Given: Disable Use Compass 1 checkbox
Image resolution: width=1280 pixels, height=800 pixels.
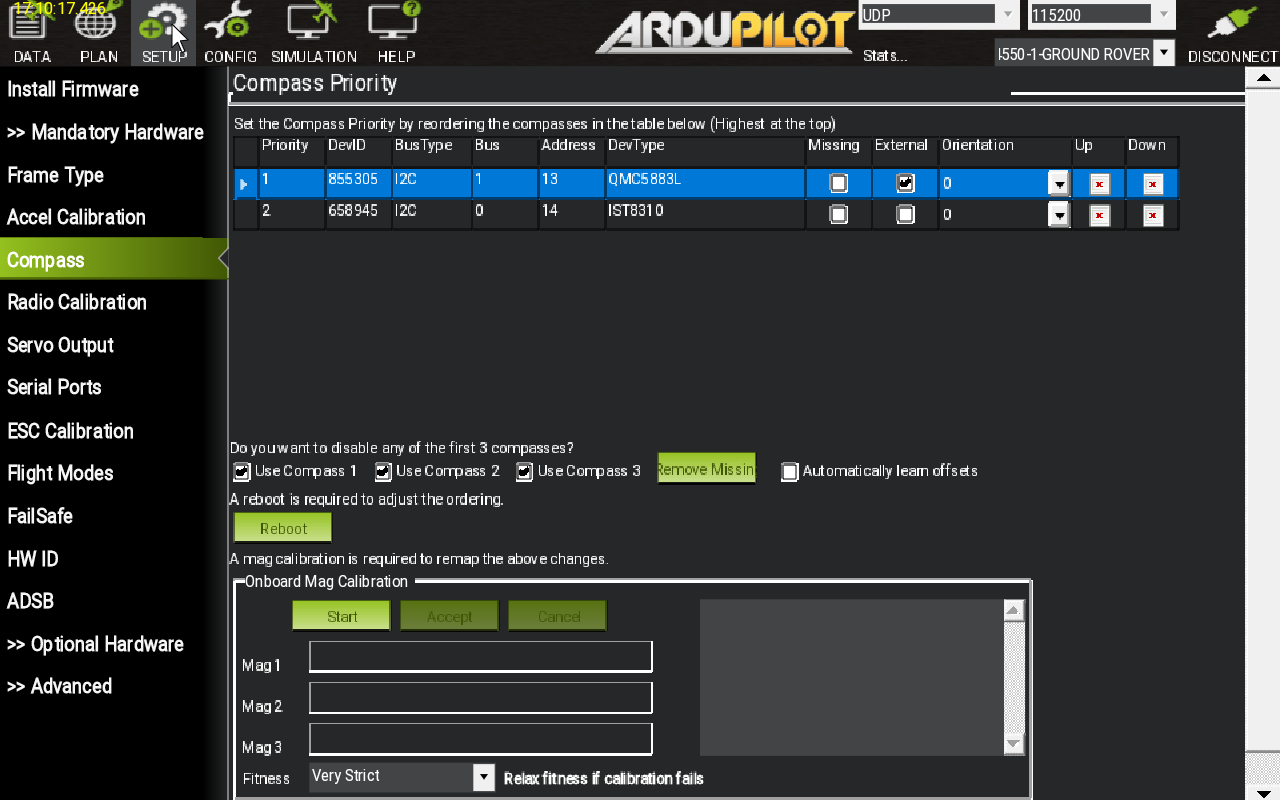Looking at the screenshot, I should click(241, 471).
